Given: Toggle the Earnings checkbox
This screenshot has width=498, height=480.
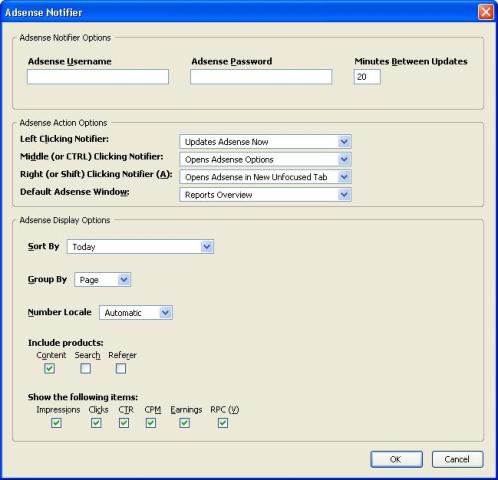Looking at the screenshot, I should click(x=184, y=423).
